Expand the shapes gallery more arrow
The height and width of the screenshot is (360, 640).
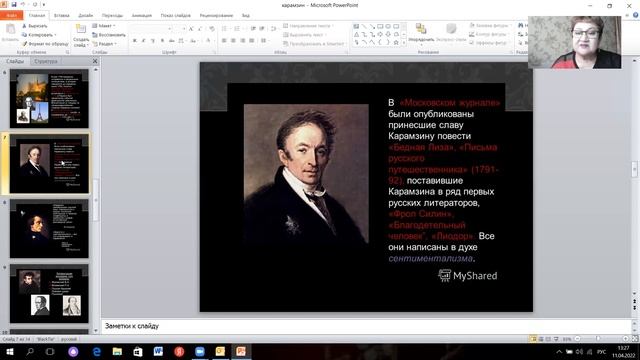coord(404,42)
